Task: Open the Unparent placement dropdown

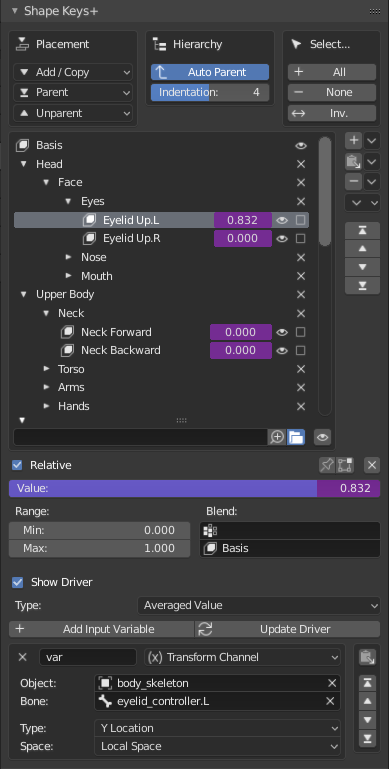Action: click(73, 113)
